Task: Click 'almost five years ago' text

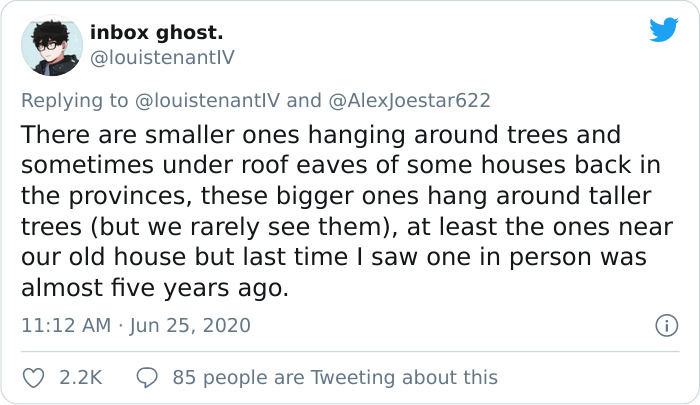Action: (154, 288)
